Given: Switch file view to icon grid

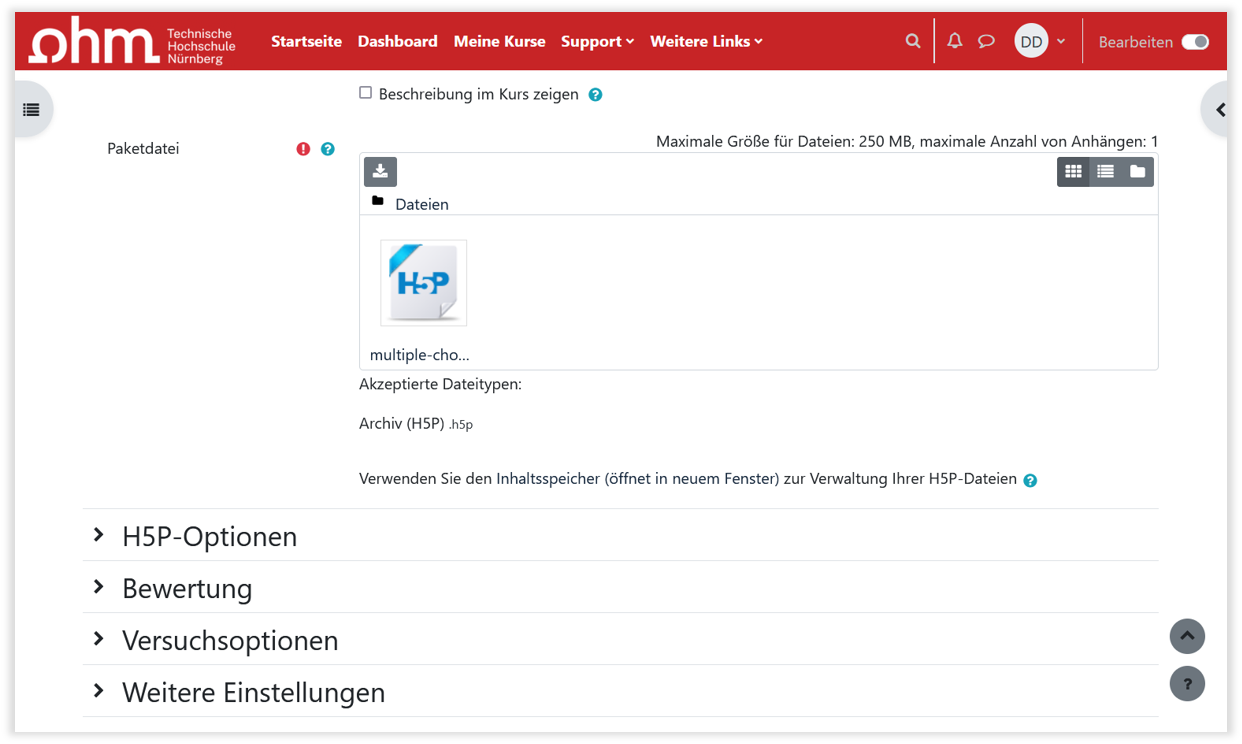Looking at the screenshot, I should coord(1073,172).
